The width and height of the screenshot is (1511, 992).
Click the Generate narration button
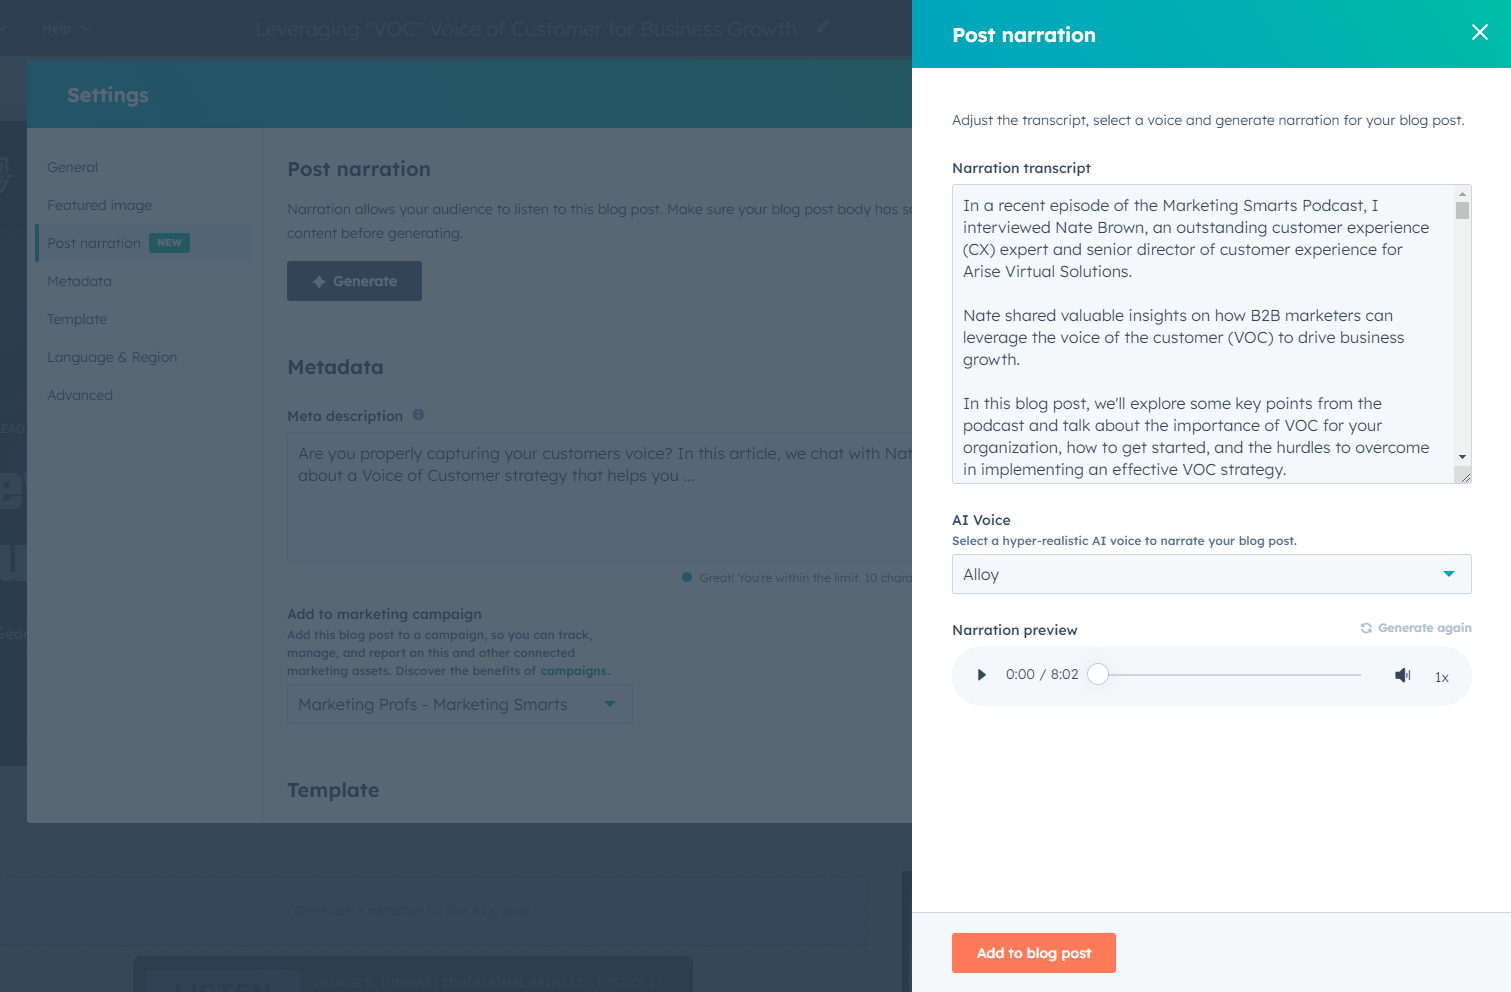354,280
